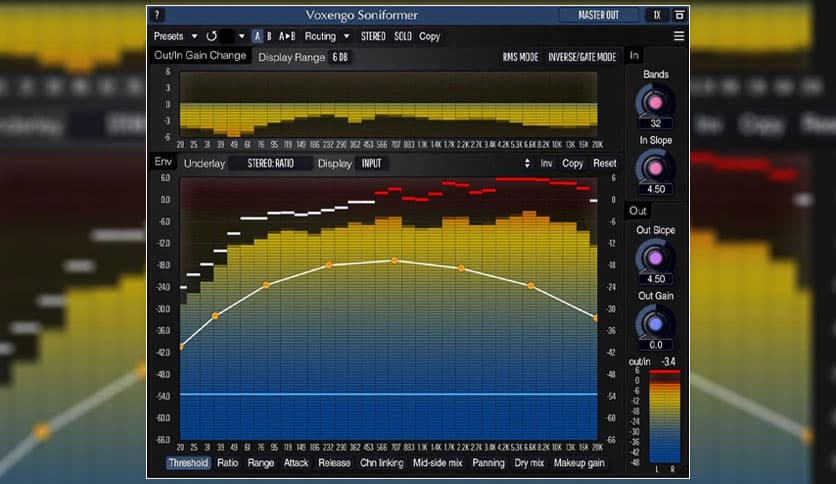Screen dimensions: 836x484
Task: Open the STEREO channel group selector
Action: [373, 36]
